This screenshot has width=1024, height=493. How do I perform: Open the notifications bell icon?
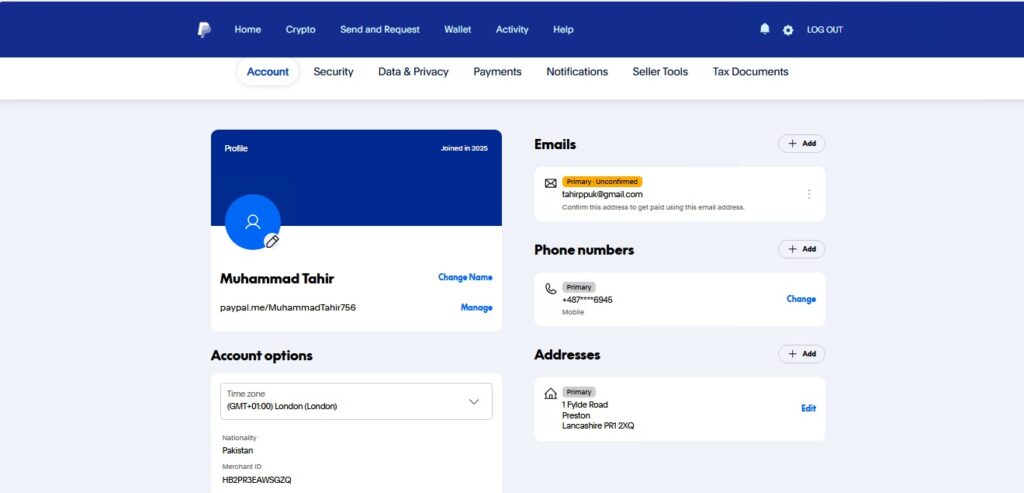[765, 29]
